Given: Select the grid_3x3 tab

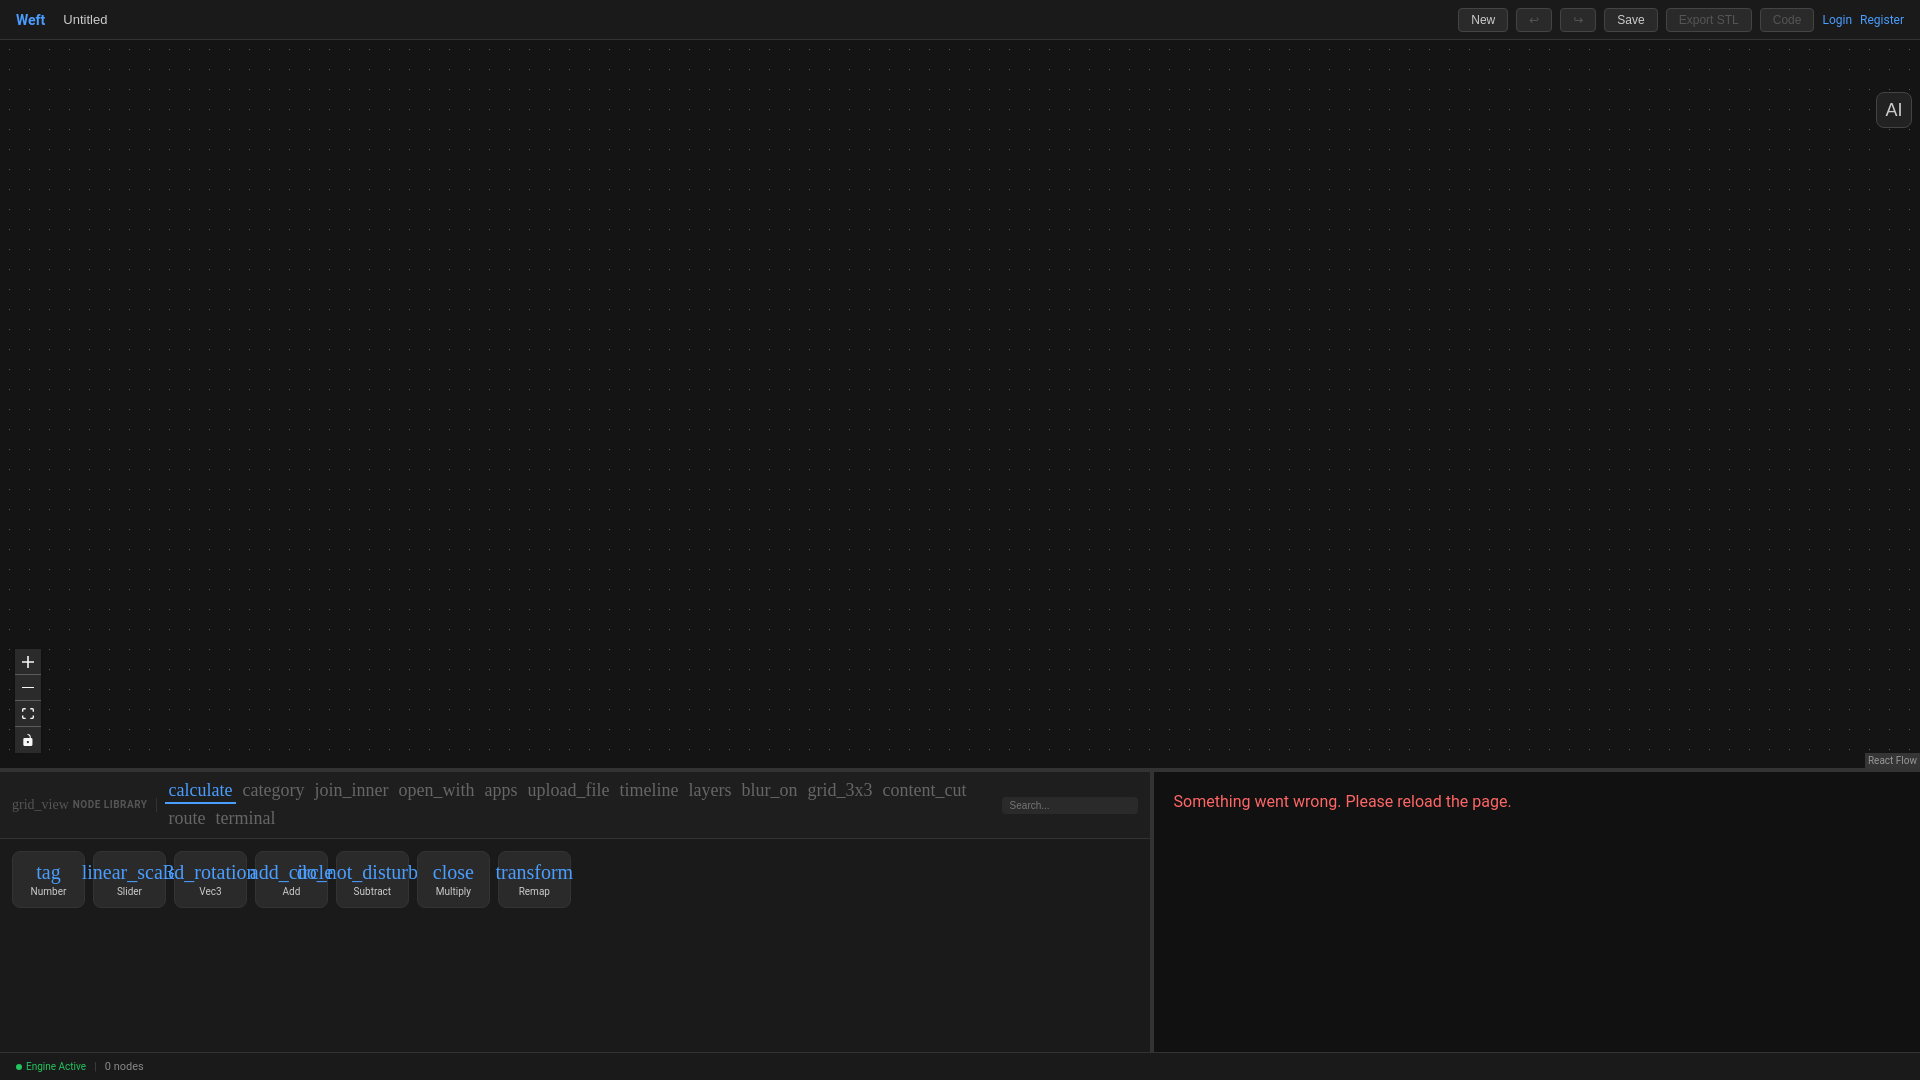Looking at the screenshot, I should (840, 790).
